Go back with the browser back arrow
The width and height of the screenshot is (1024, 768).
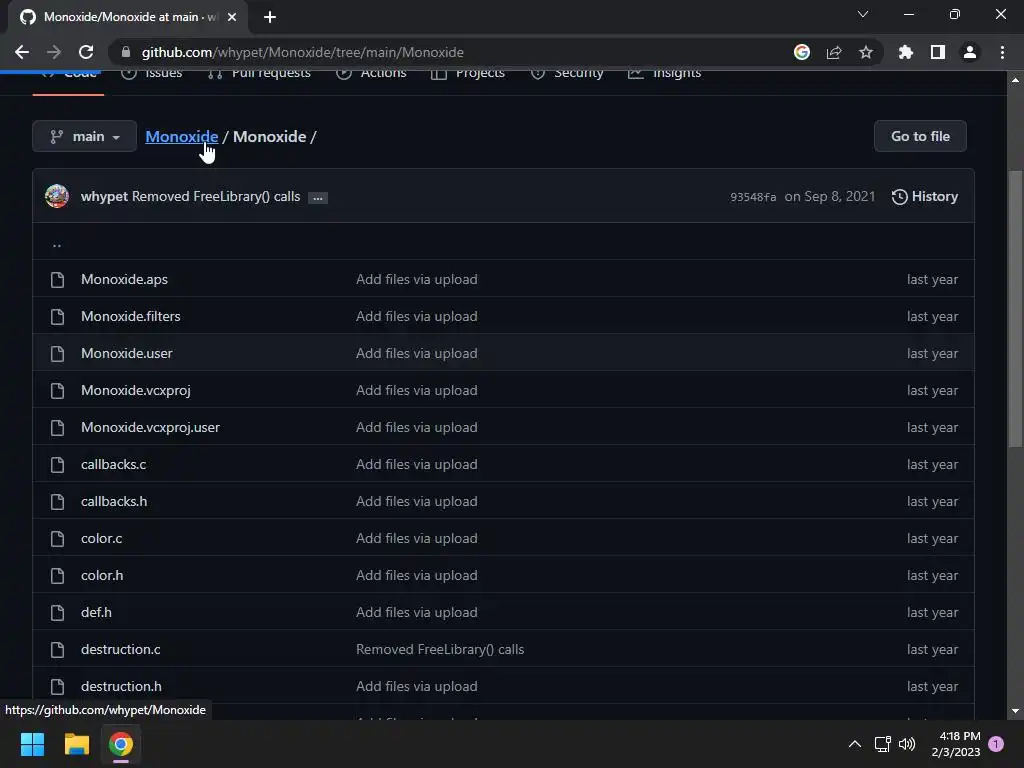[x=22, y=52]
